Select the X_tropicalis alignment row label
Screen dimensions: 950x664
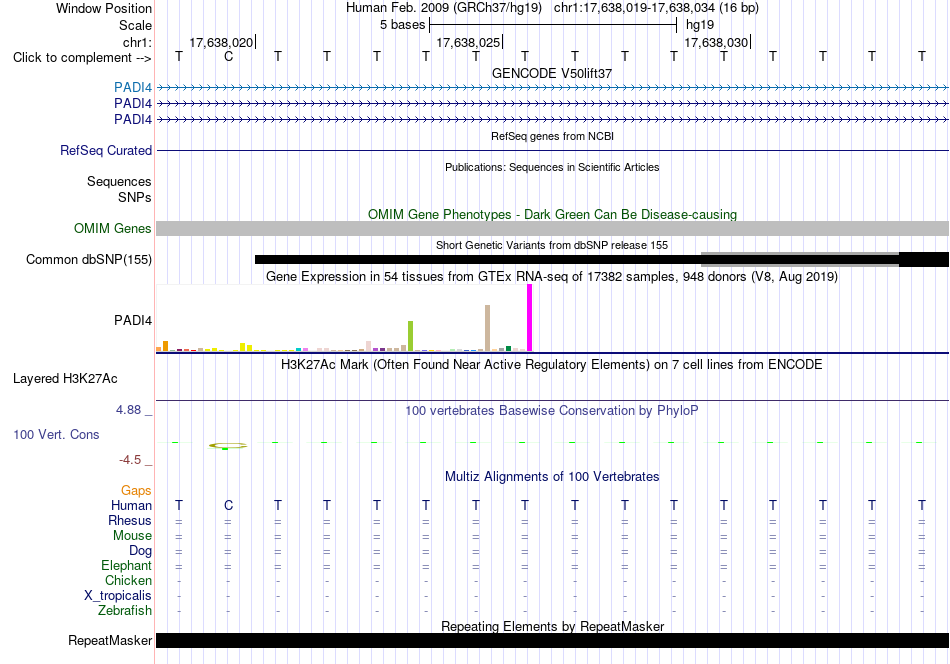pos(118,596)
